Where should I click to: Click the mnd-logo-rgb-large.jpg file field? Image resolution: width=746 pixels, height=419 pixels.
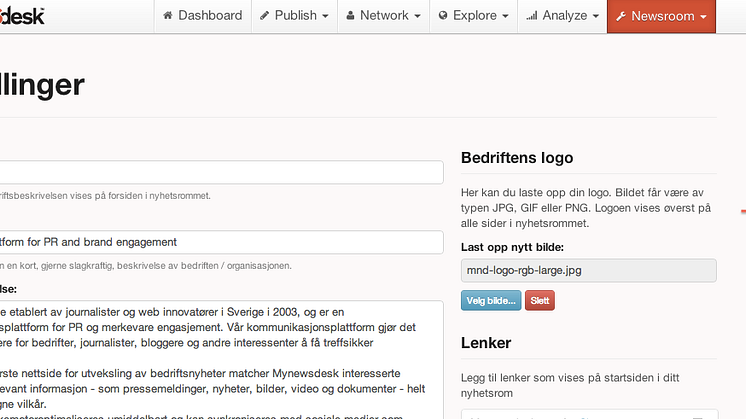pos(589,270)
